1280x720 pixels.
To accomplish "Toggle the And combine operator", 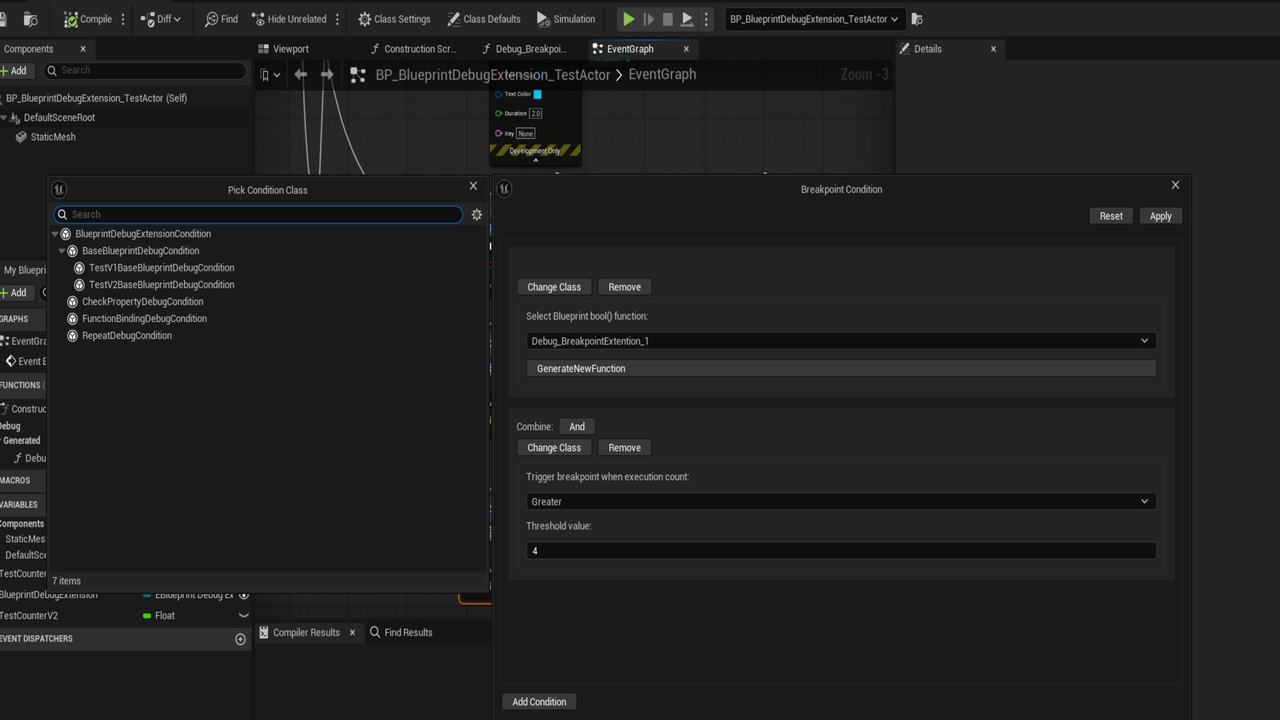I will [x=577, y=427].
